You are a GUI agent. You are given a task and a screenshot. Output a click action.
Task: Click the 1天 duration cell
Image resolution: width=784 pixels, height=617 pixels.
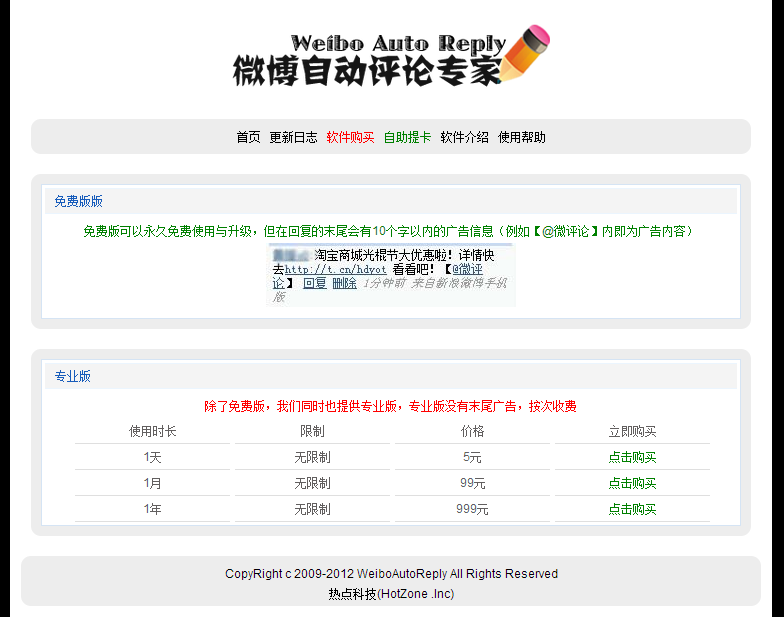tap(152, 457)
